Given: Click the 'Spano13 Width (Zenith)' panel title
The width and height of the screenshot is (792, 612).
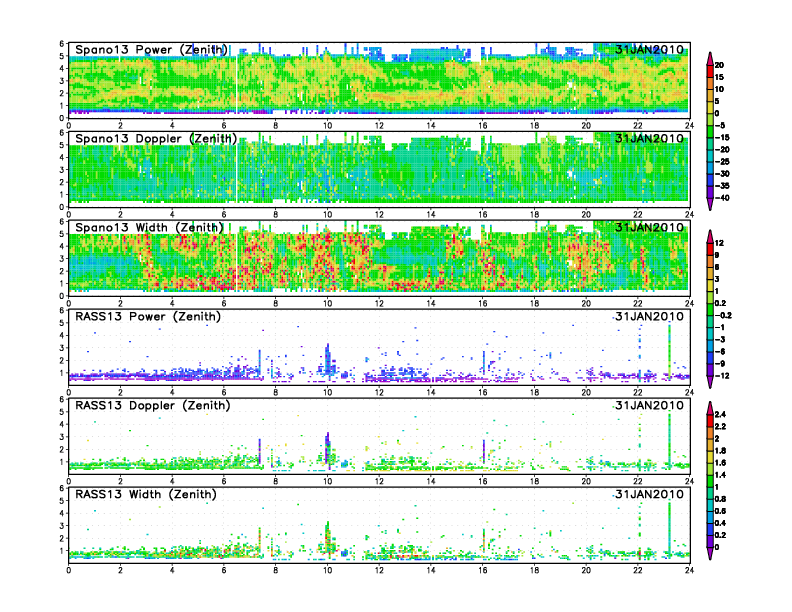Looking at the screenshot, I should pos(150,227).
